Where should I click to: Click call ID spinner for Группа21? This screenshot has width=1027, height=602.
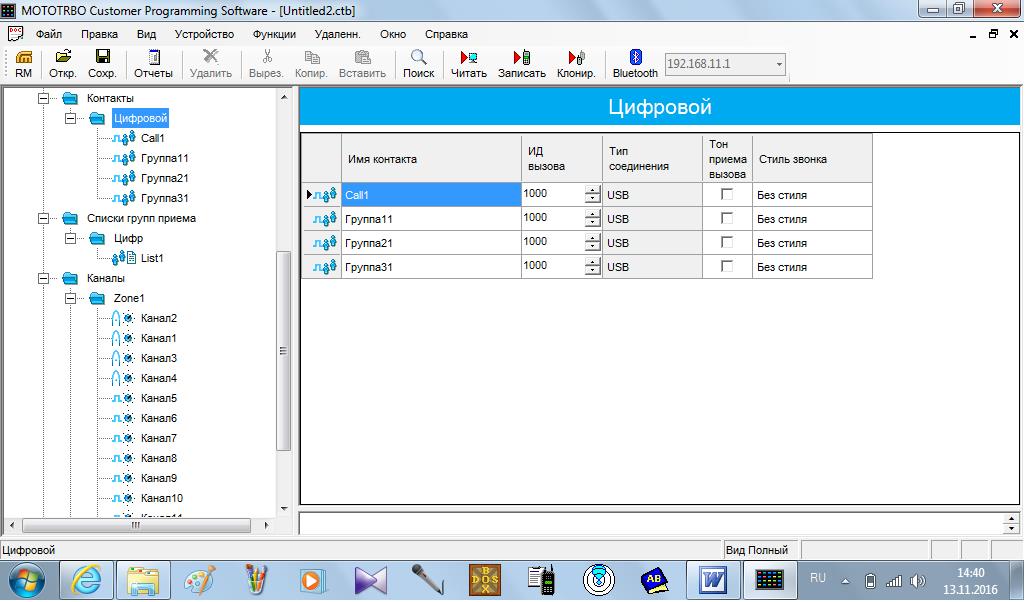[x=593, y=242]
